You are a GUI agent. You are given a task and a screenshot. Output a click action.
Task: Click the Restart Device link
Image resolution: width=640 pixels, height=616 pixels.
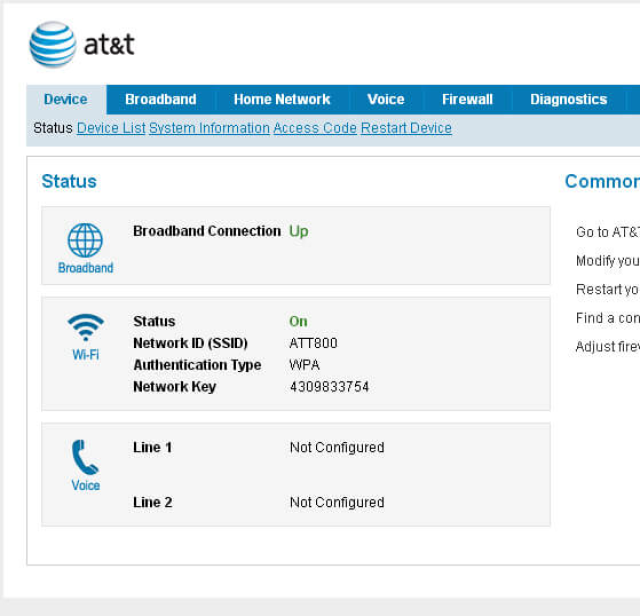click(x=406, y=128)
